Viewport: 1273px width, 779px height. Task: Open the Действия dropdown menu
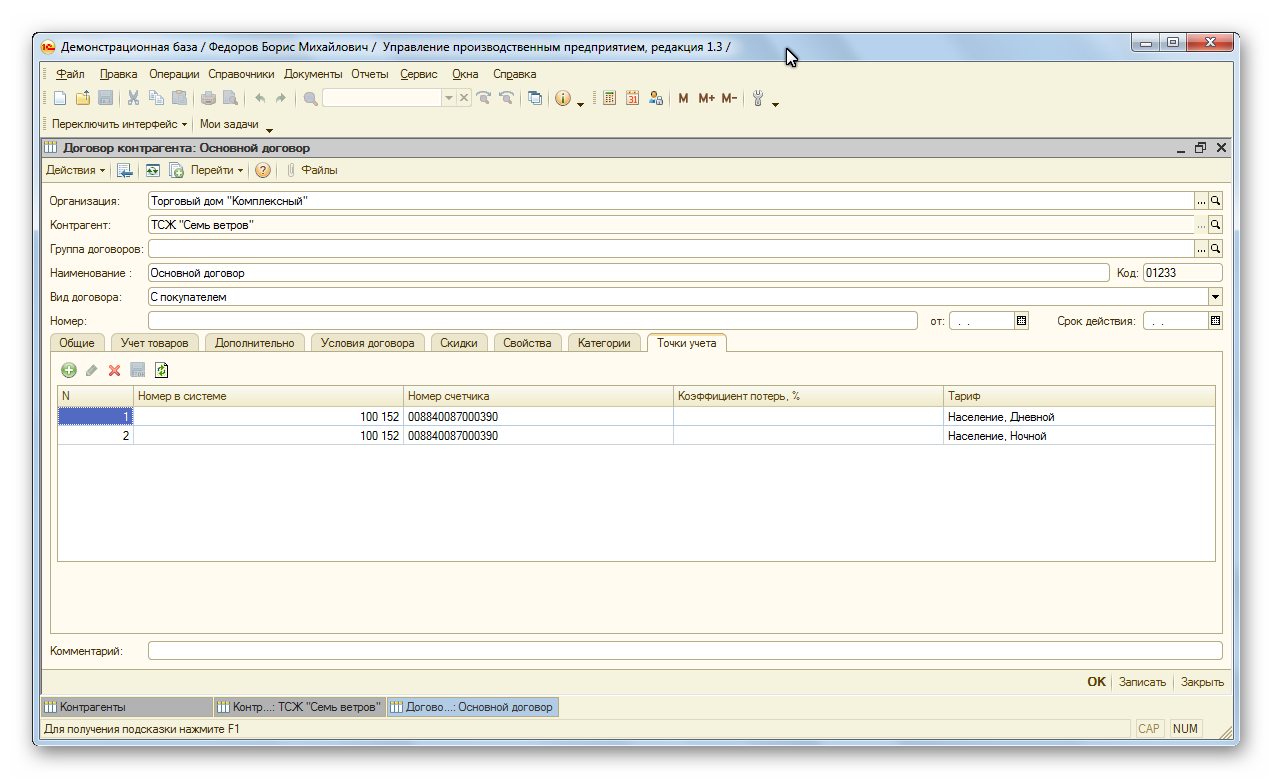(75, 170)
